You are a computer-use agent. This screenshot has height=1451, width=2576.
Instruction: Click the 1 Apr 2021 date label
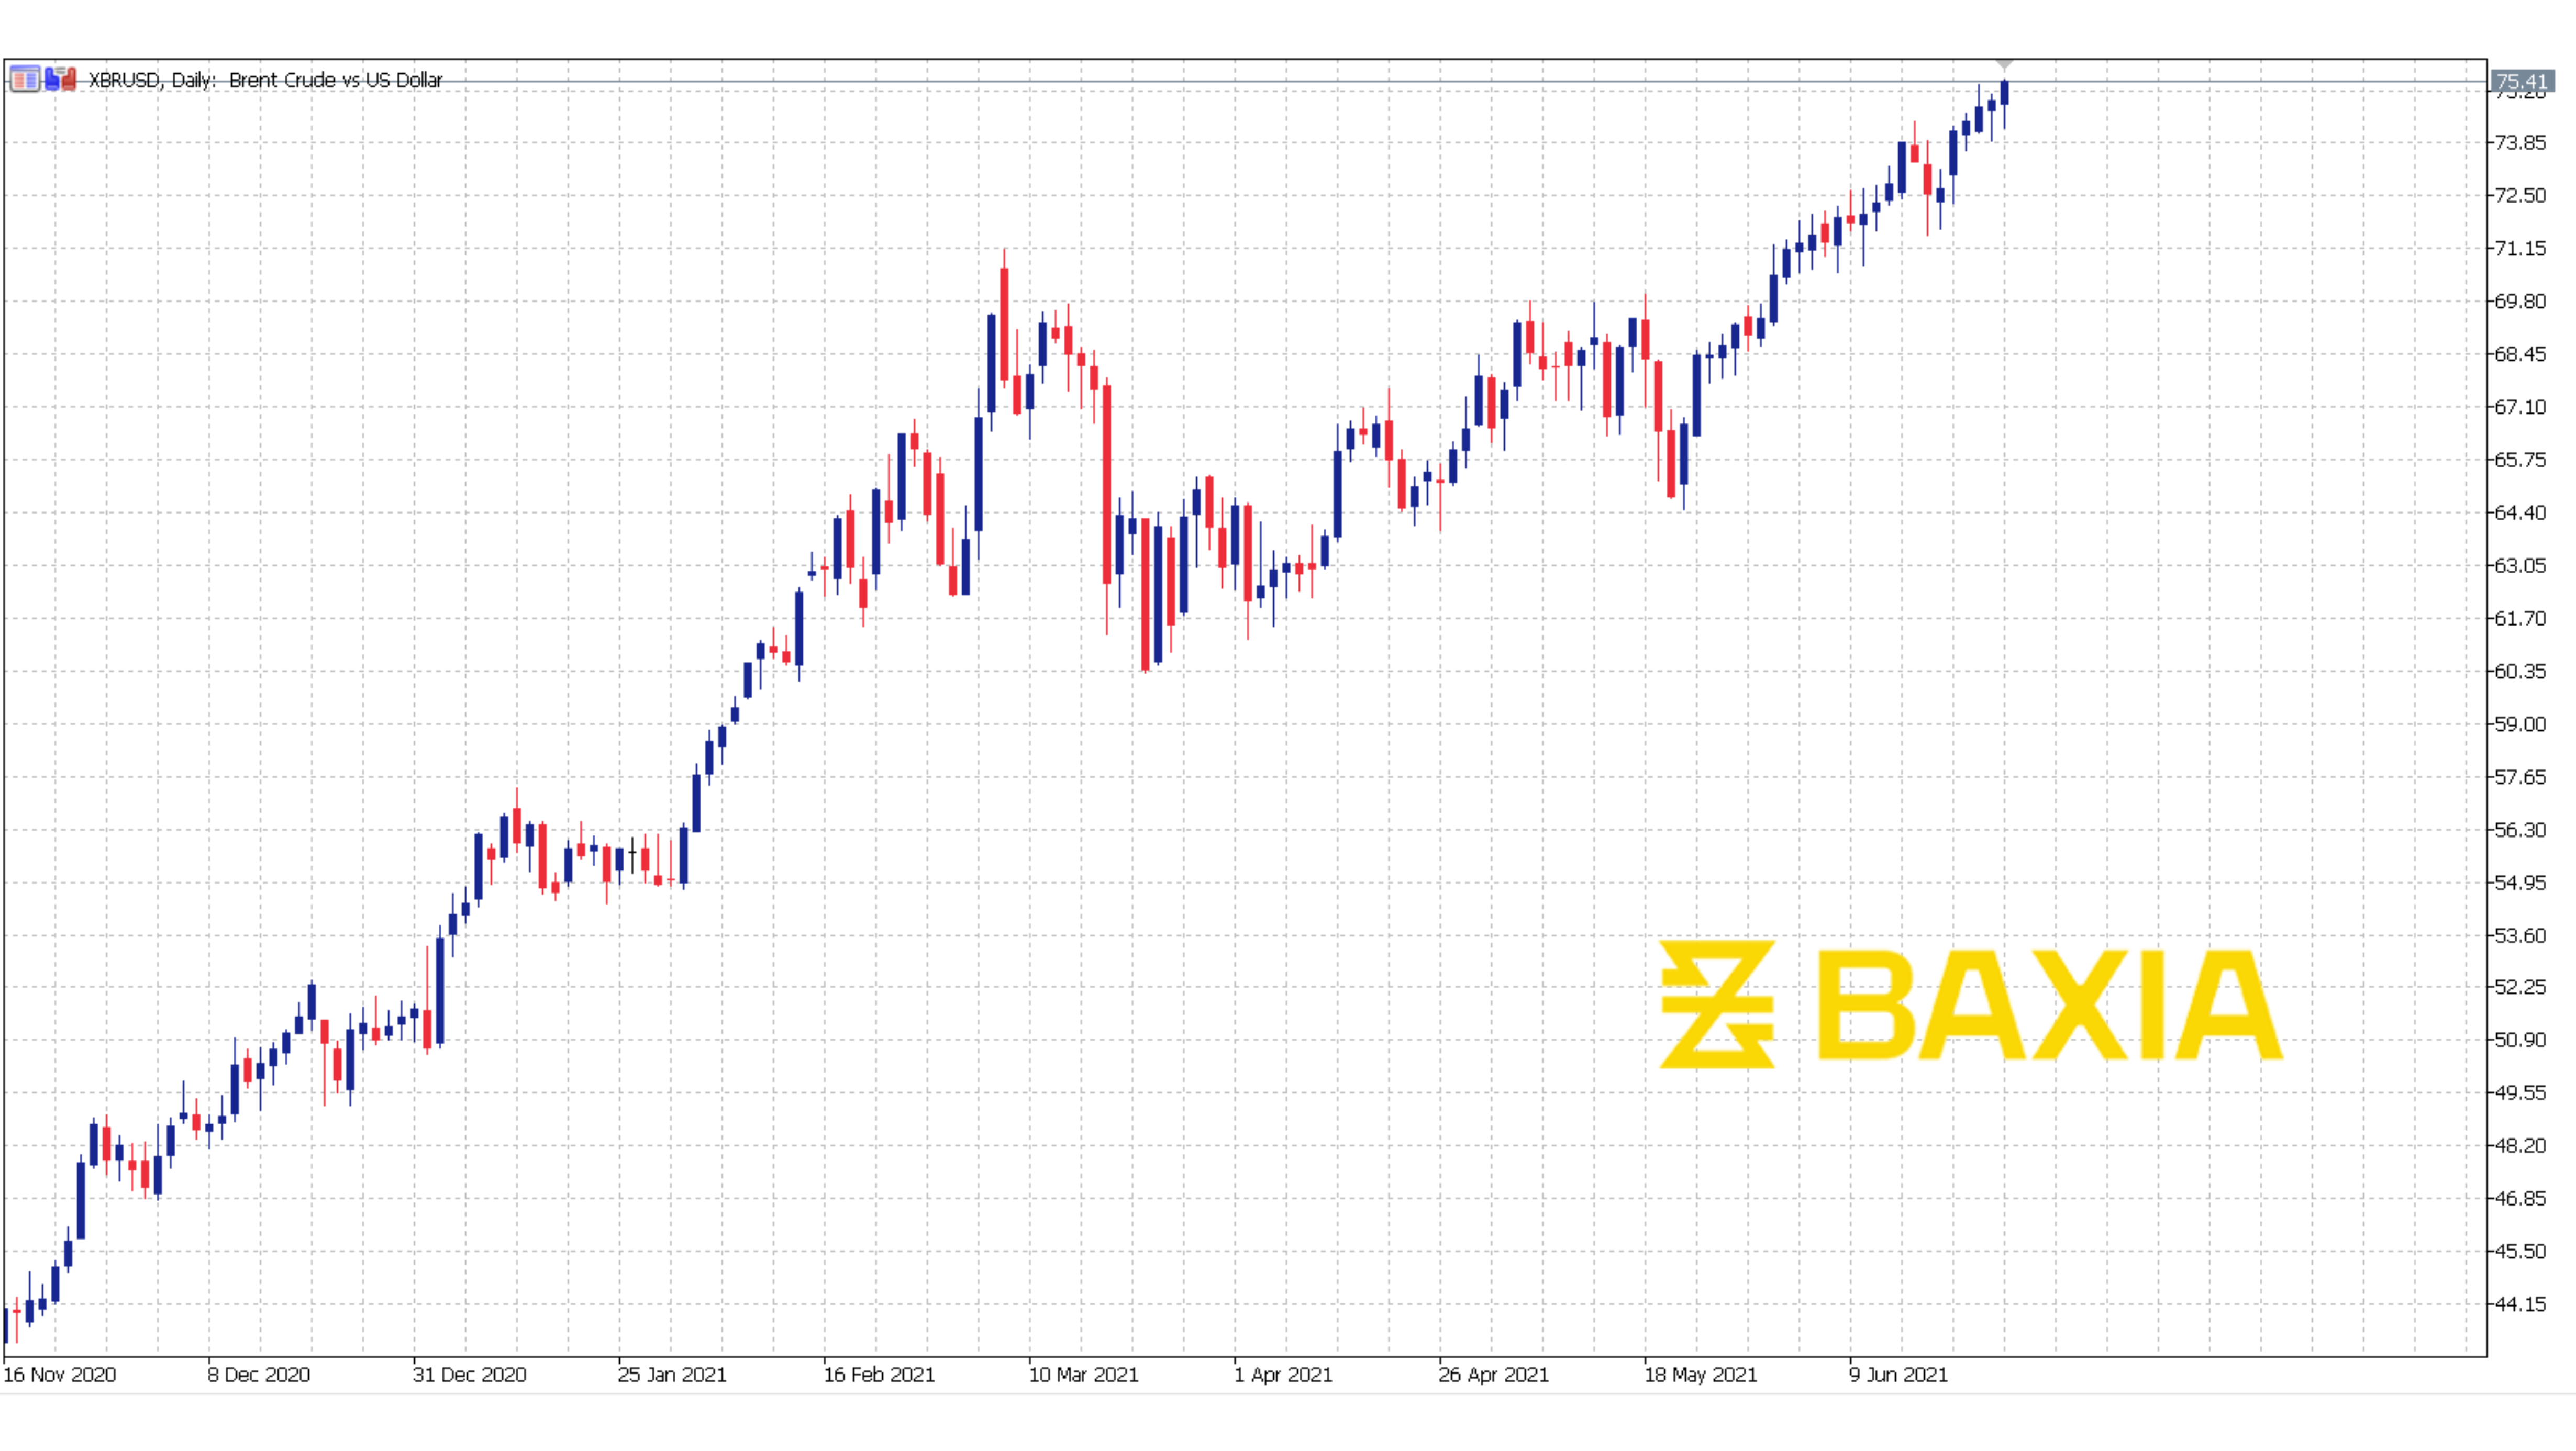pos(1284,1375)
